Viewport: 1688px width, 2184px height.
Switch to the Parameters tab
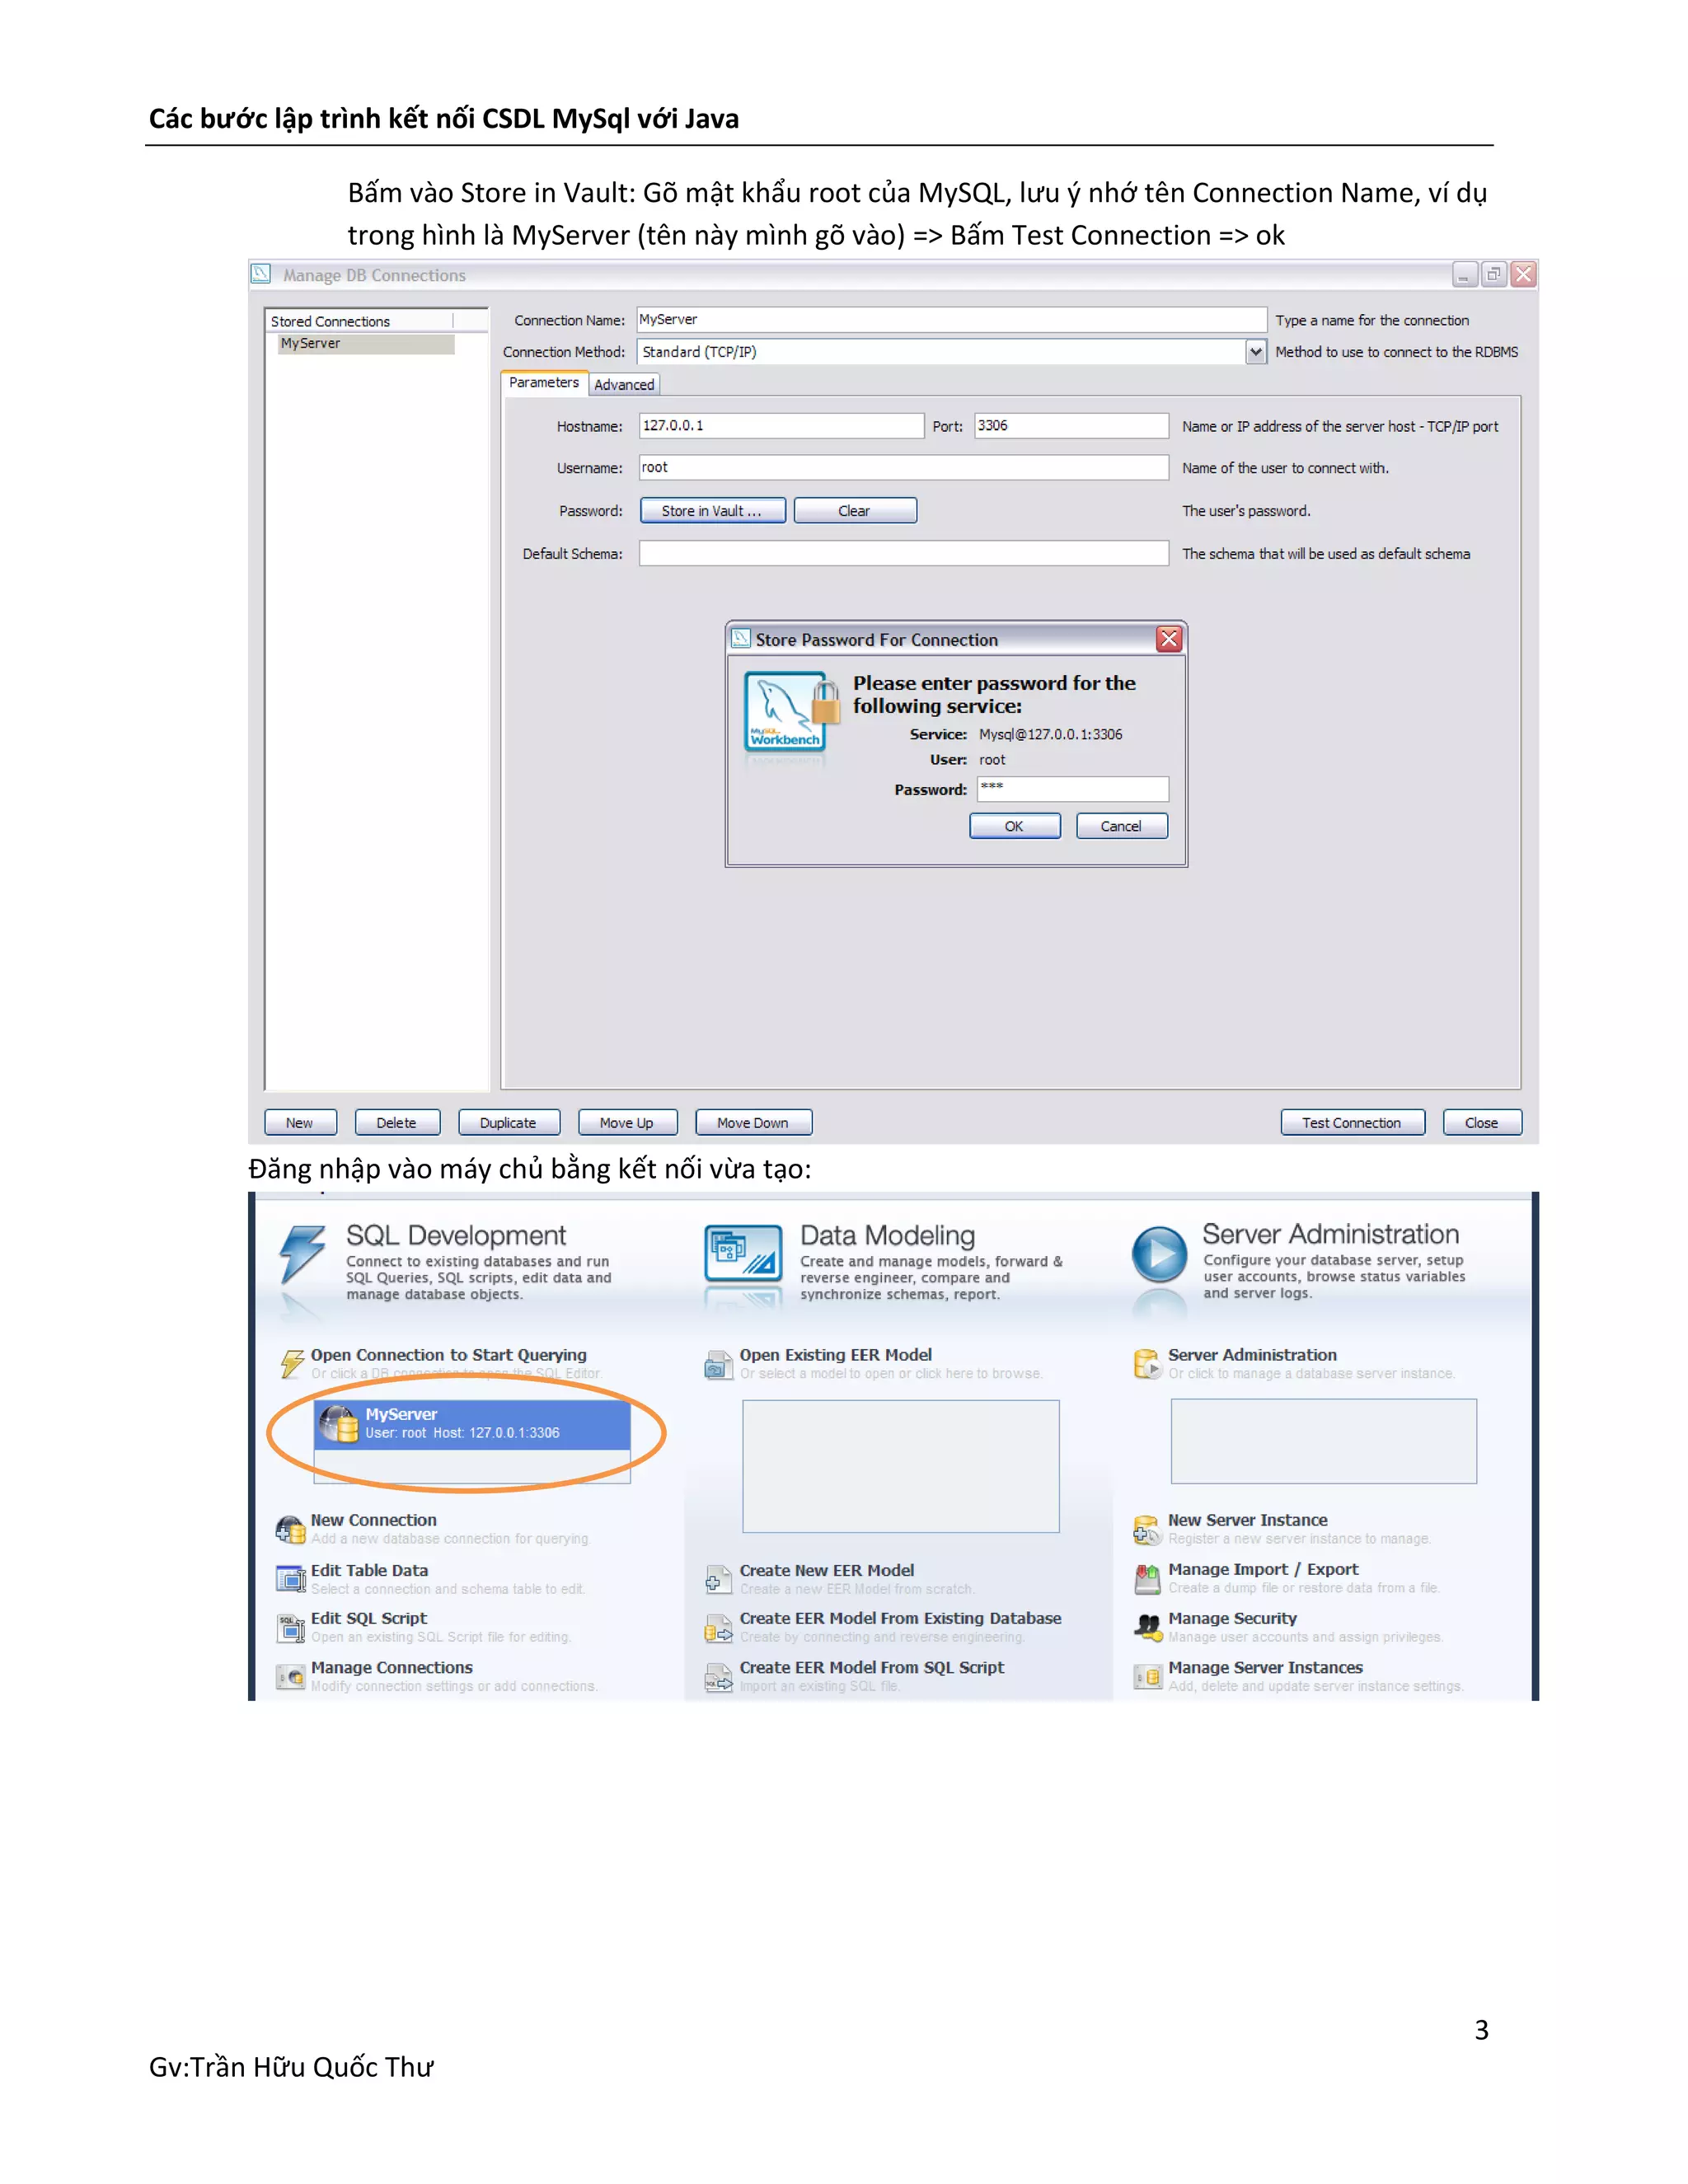(543, 383)
